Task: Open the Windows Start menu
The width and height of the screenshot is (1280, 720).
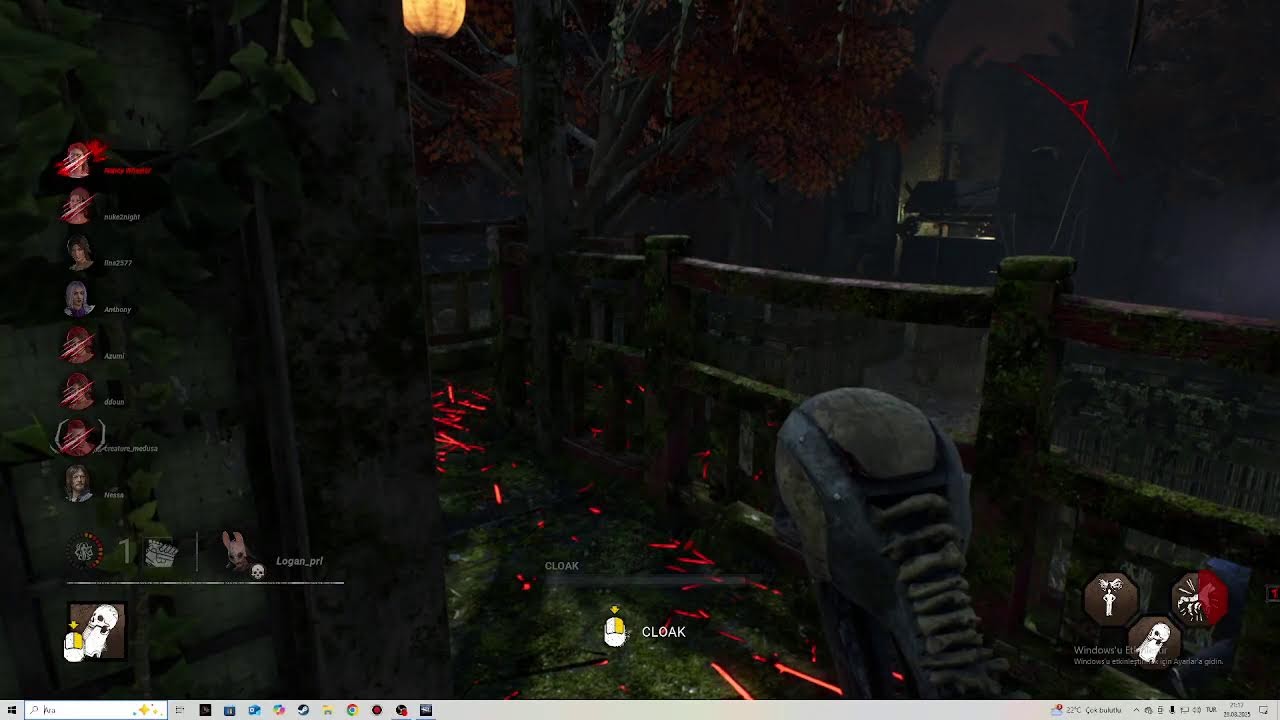Action: tap(11, 710)
